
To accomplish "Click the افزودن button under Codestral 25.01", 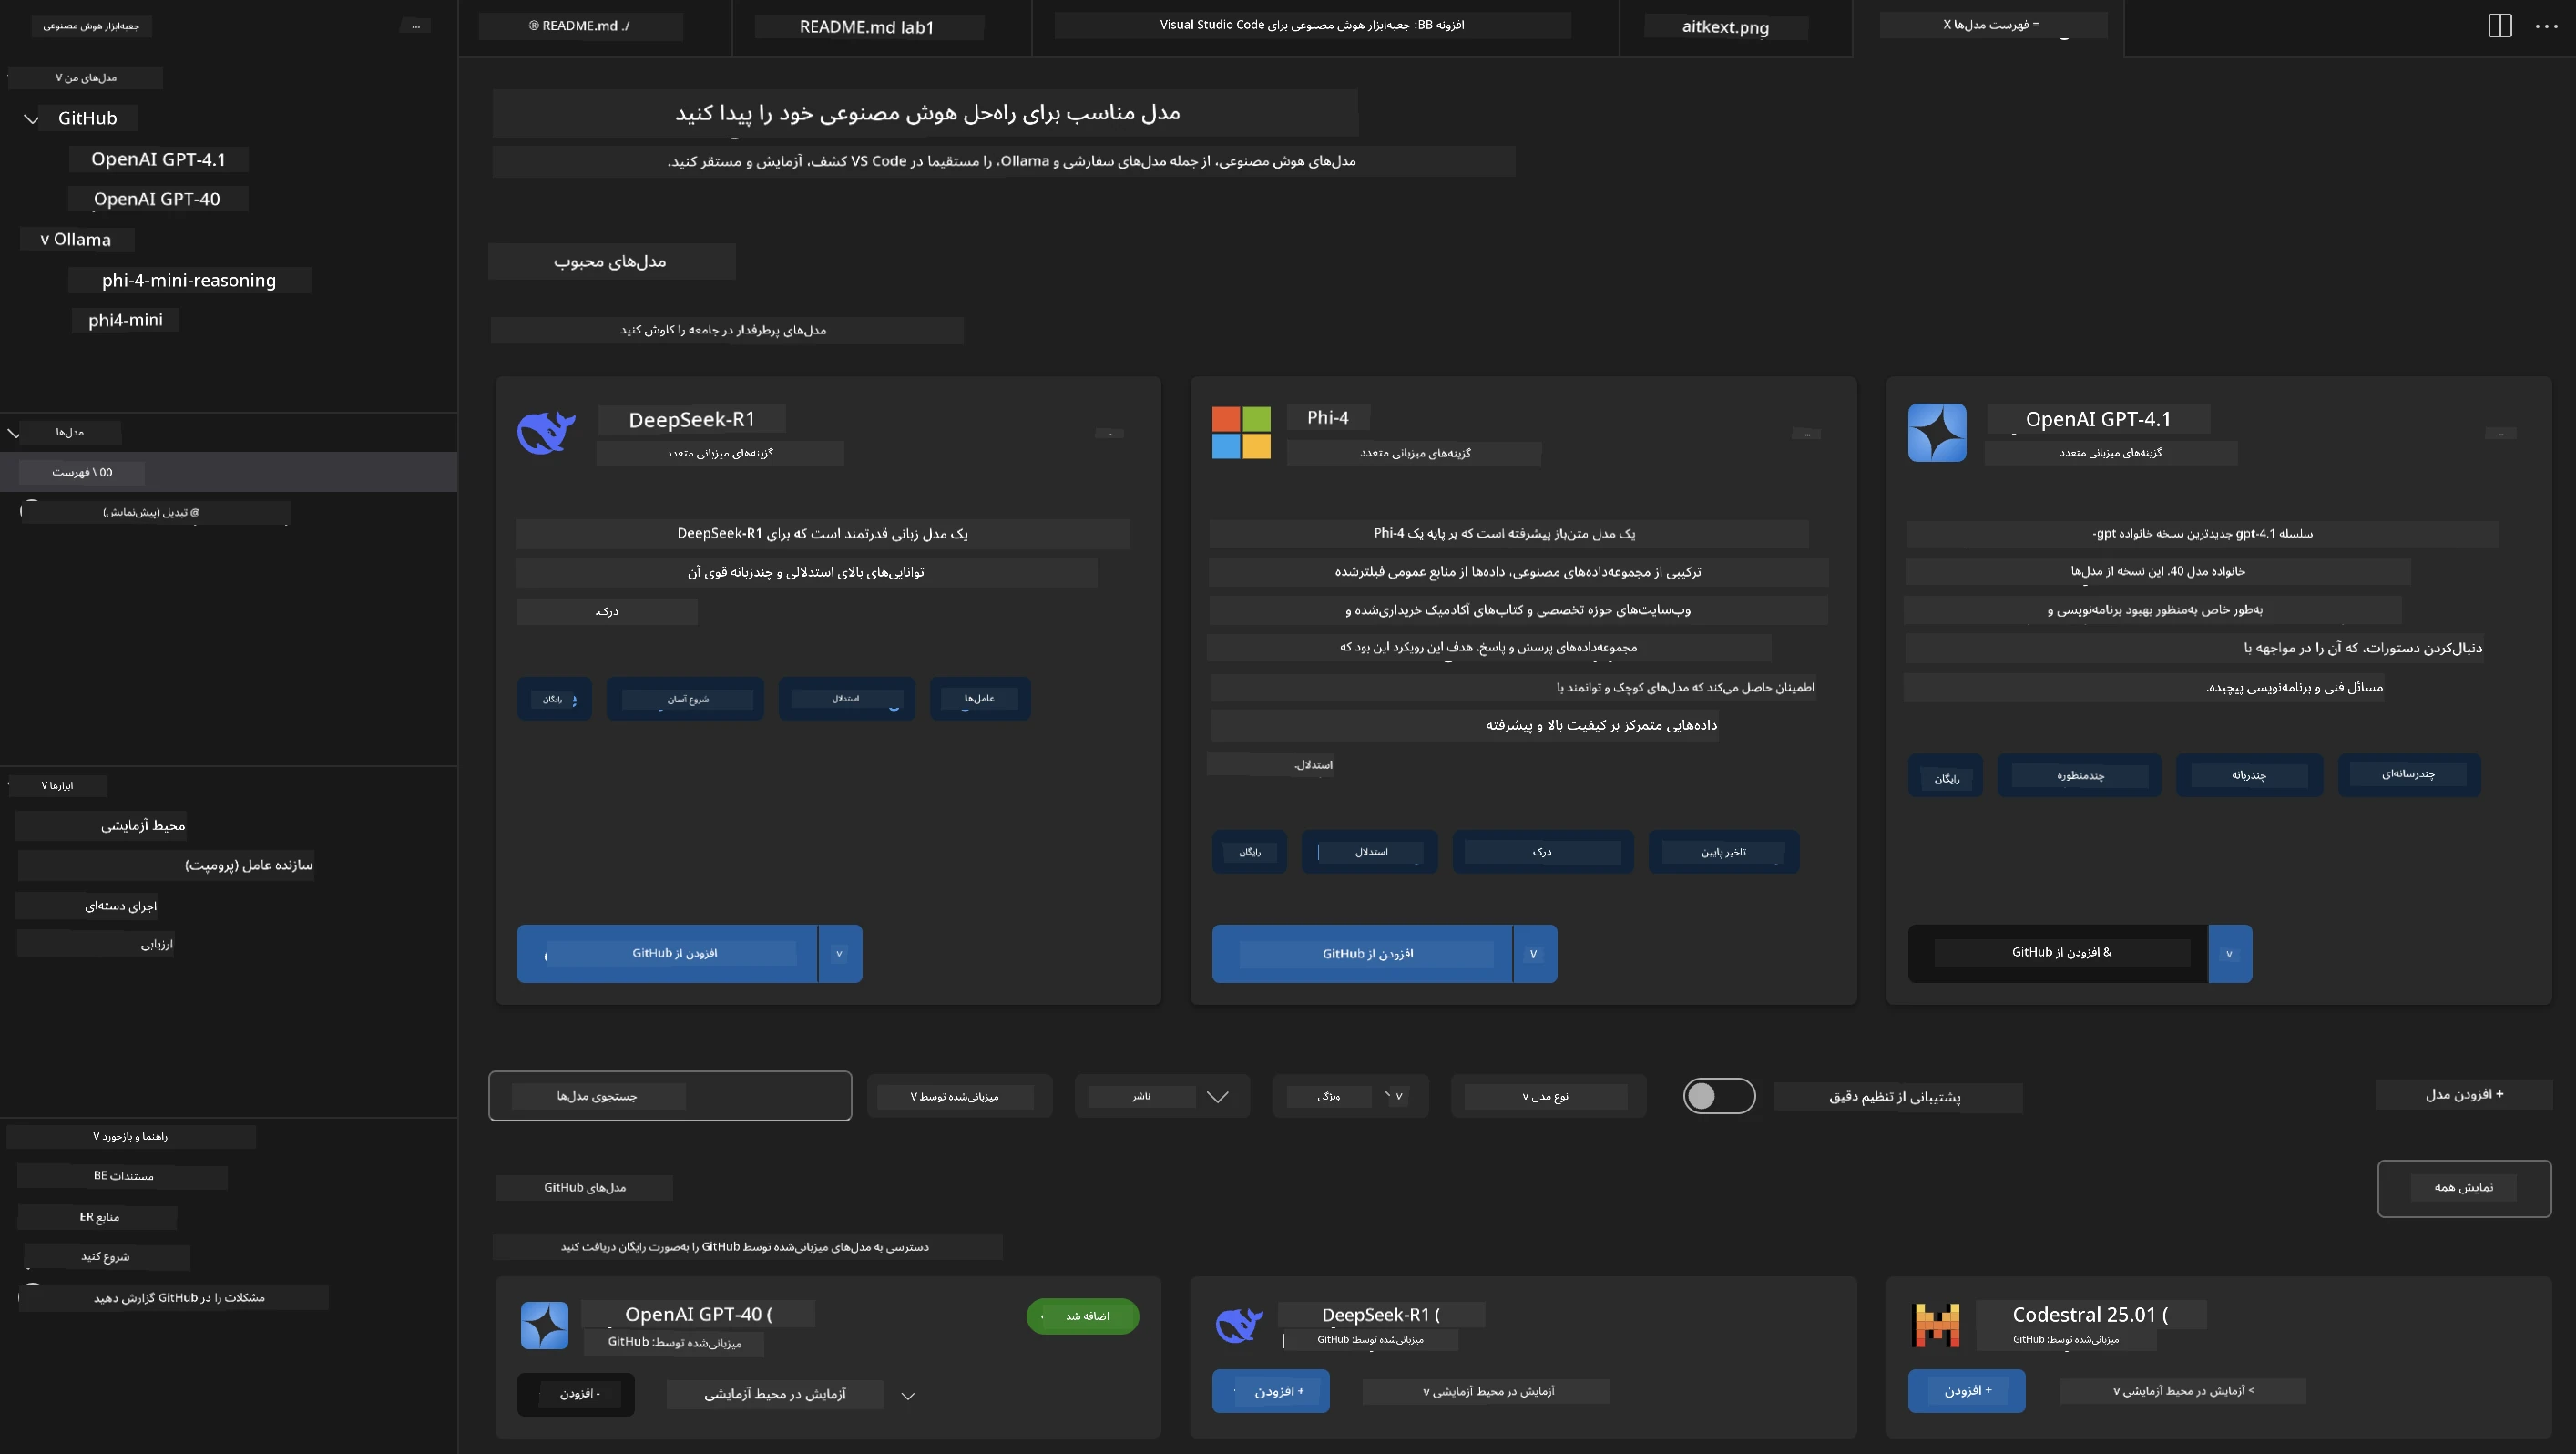I will click(1967, 1391).
